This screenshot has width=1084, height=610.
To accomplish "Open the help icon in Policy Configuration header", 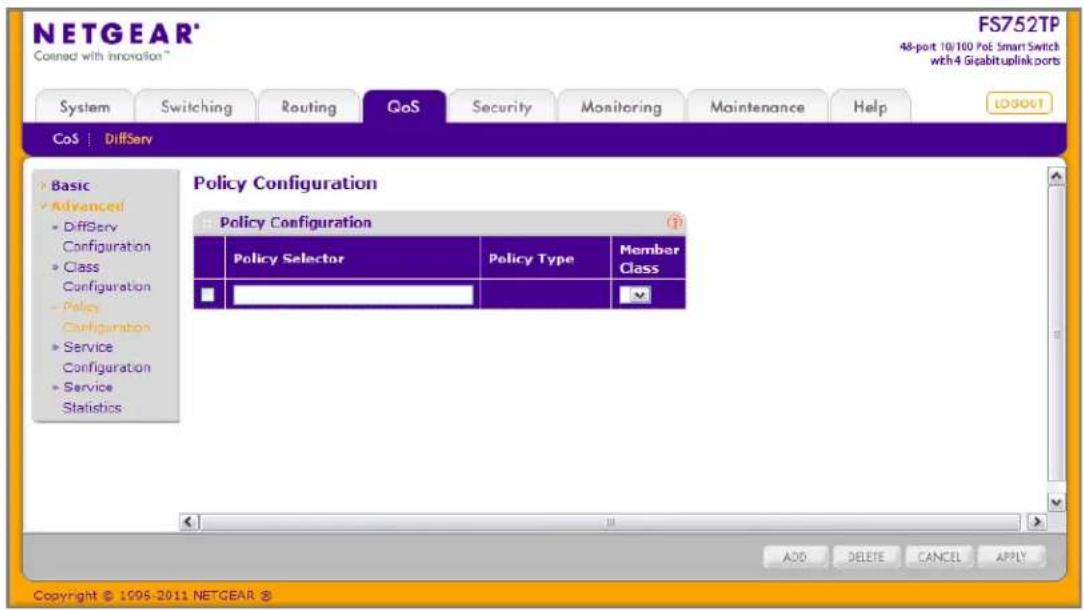I will [674, 222].
